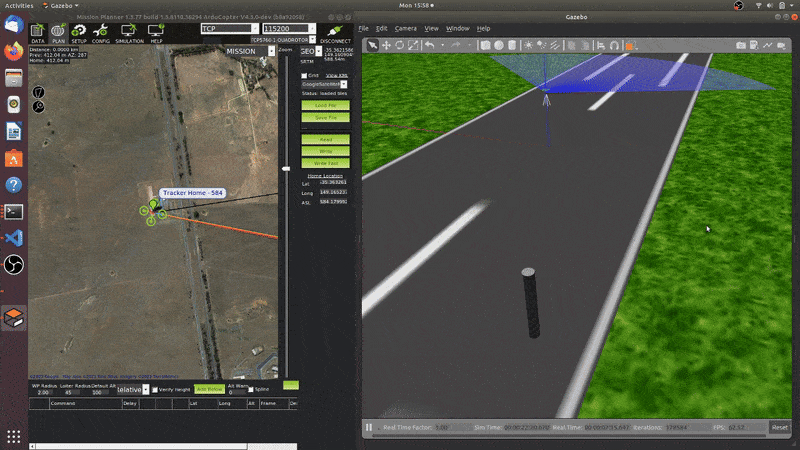The width and height of the screenshot is (800, 450).
Task: Select the Gazebo rotate mode tool
Action: 400,45
